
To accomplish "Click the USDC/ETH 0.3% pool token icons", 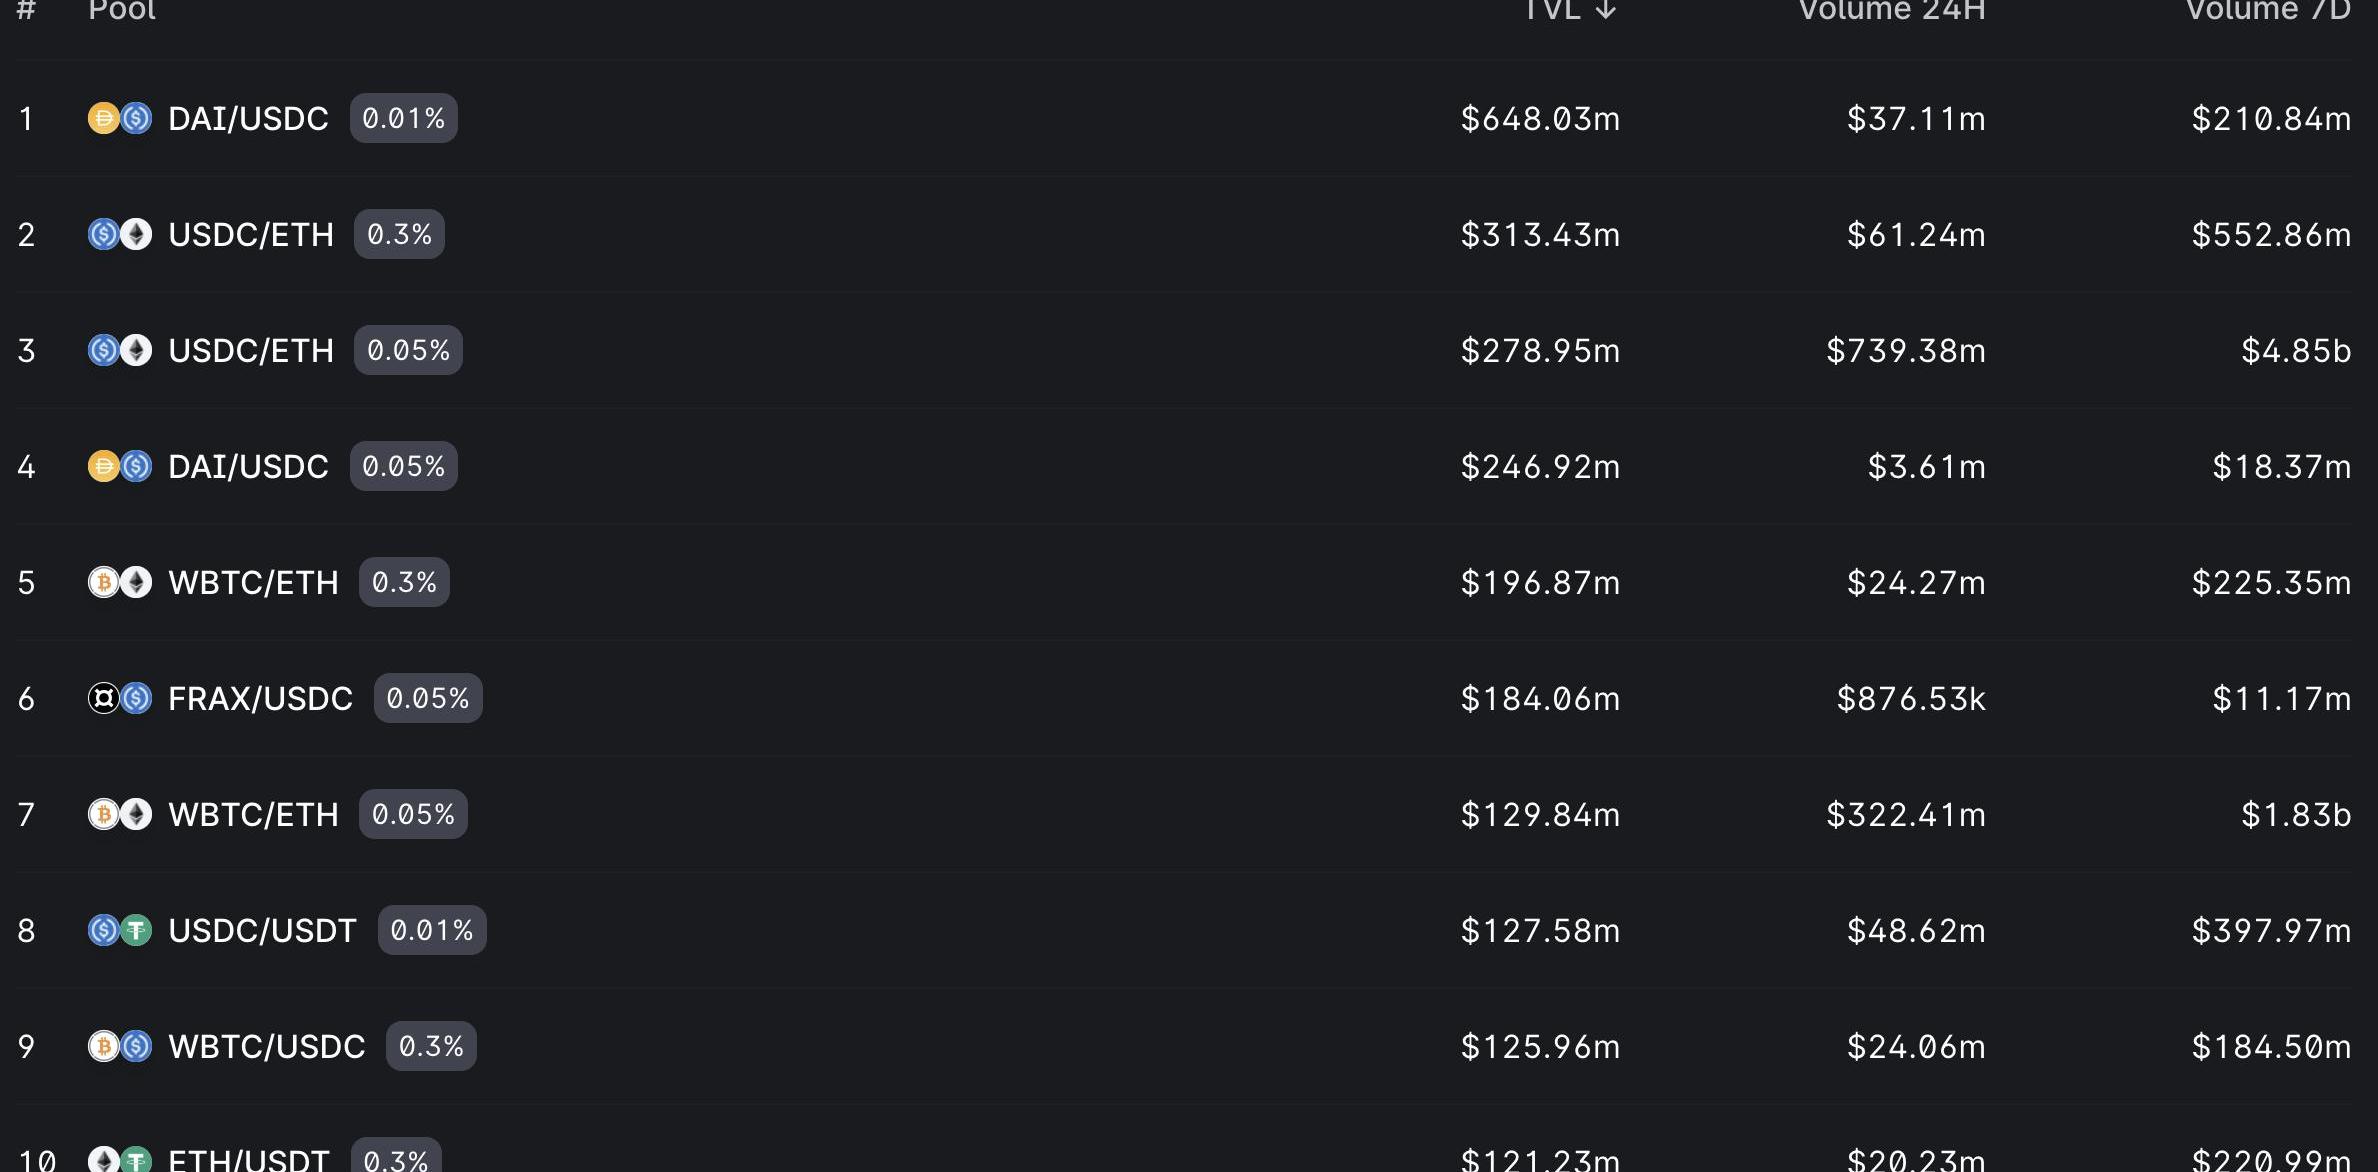I will click(x=120, y=234).
